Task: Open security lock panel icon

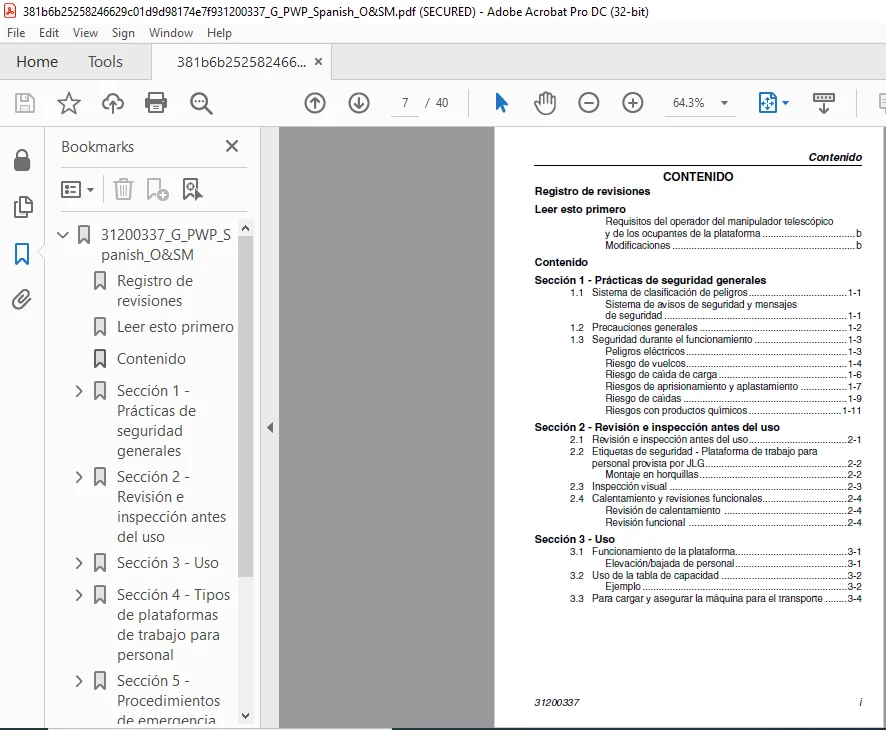Action: [x=22, y=160]
